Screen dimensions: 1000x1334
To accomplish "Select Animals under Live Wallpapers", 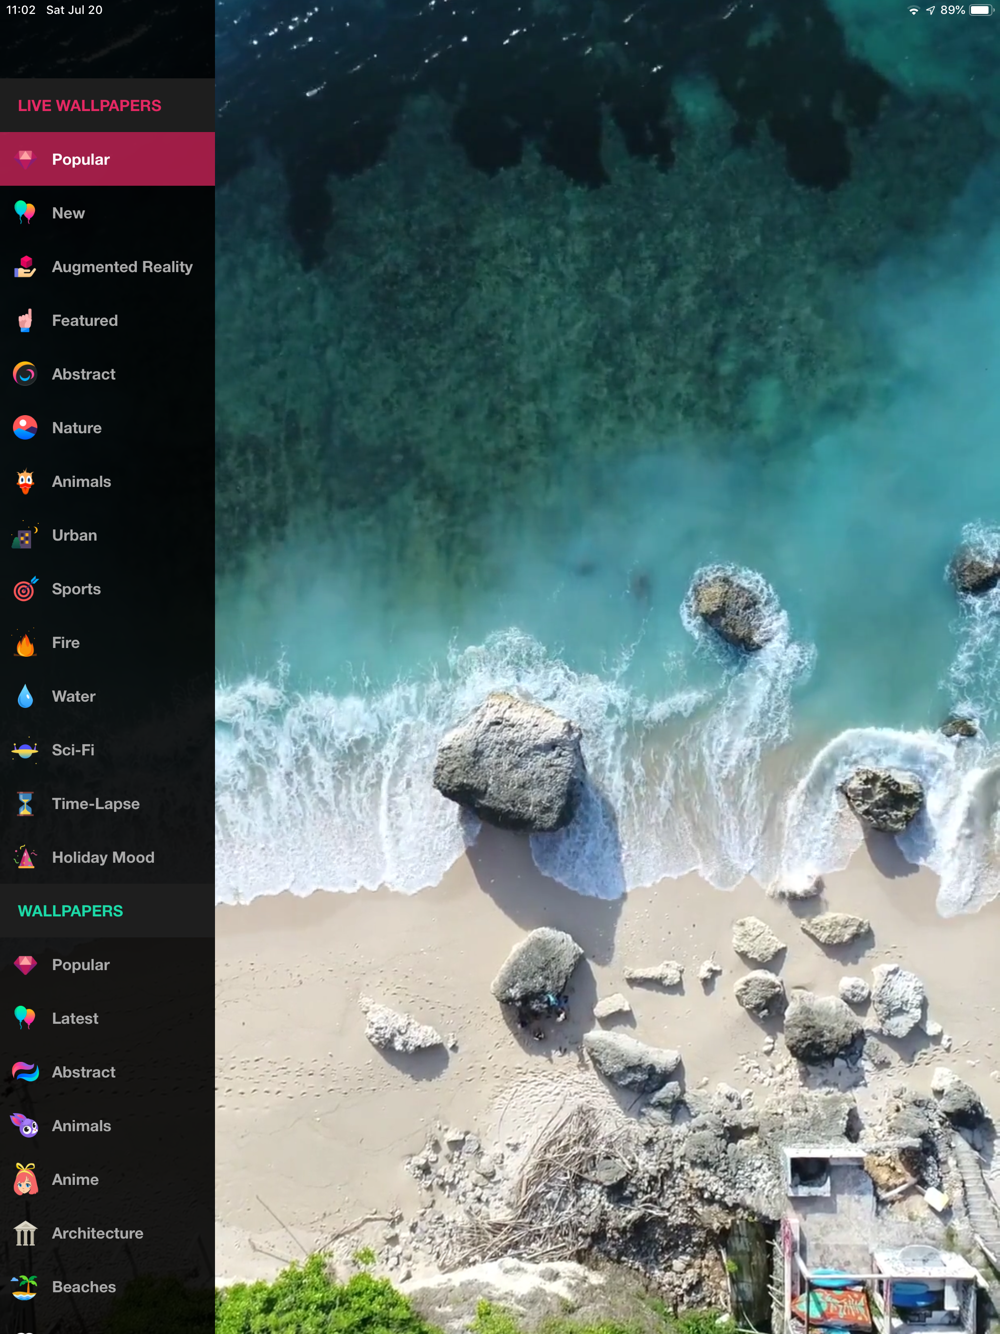I will 107,481.
